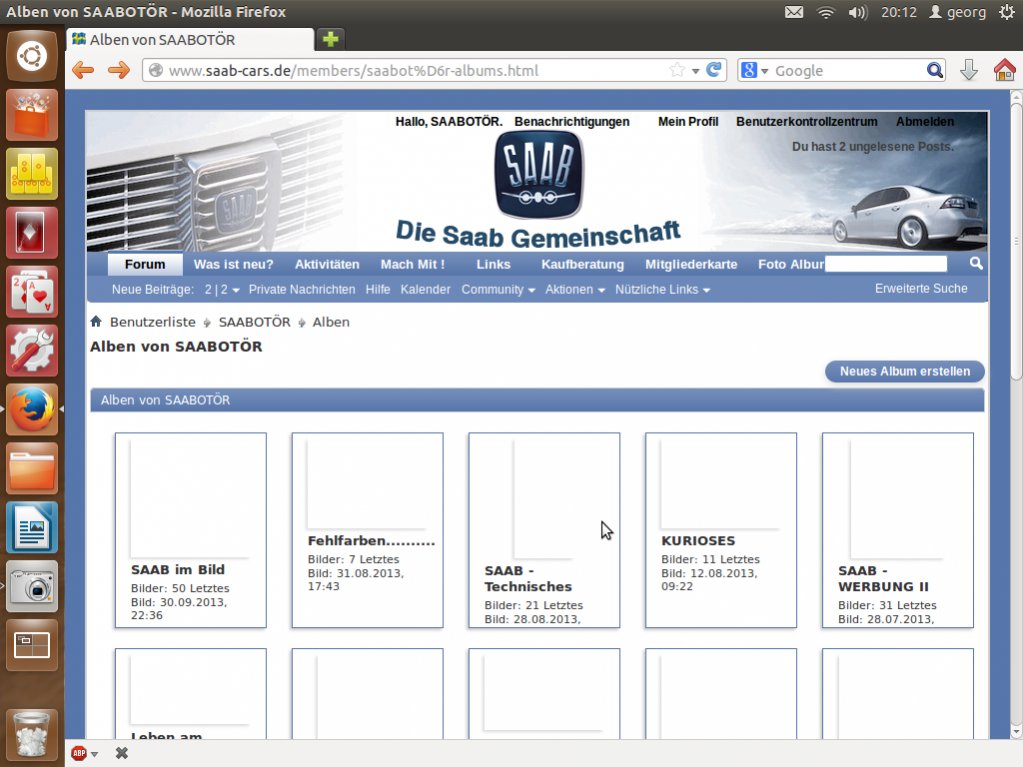Open Ubuntu Software Center launcher icon

tap(32, 115)
